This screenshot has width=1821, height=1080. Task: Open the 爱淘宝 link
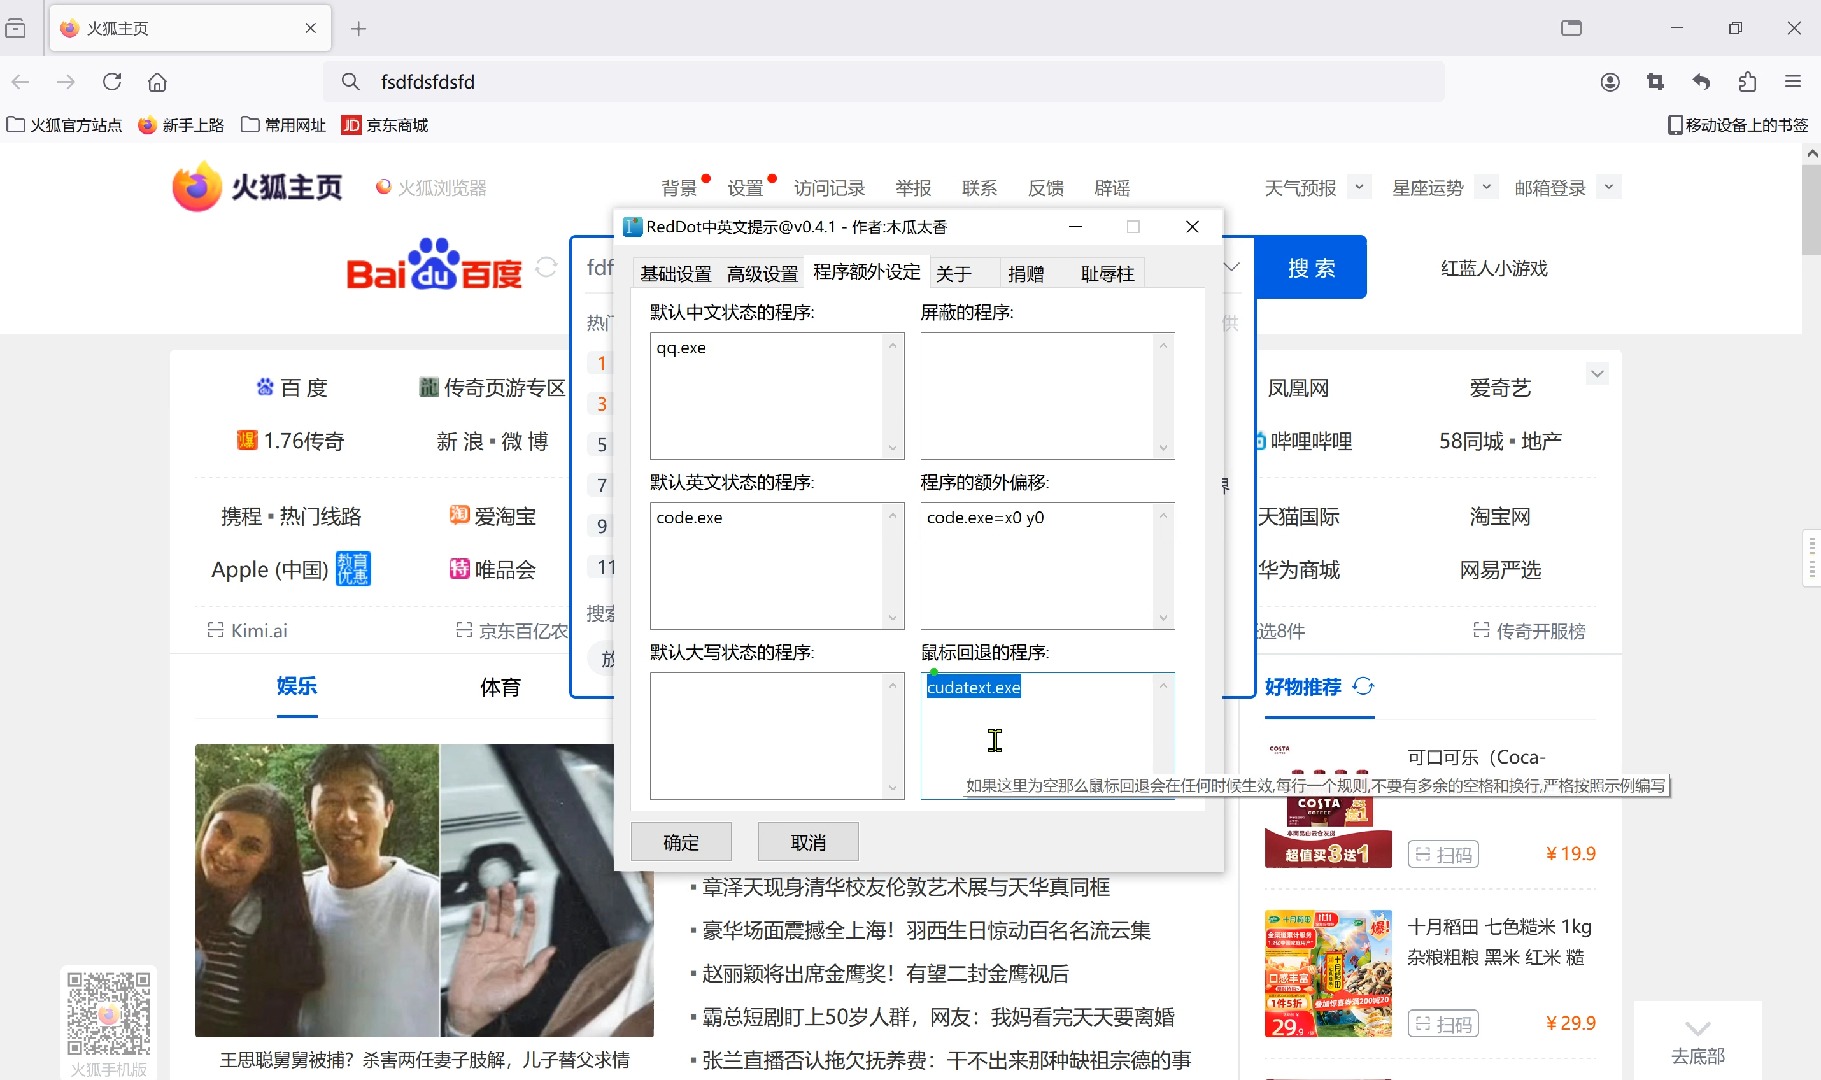point(493,516)
